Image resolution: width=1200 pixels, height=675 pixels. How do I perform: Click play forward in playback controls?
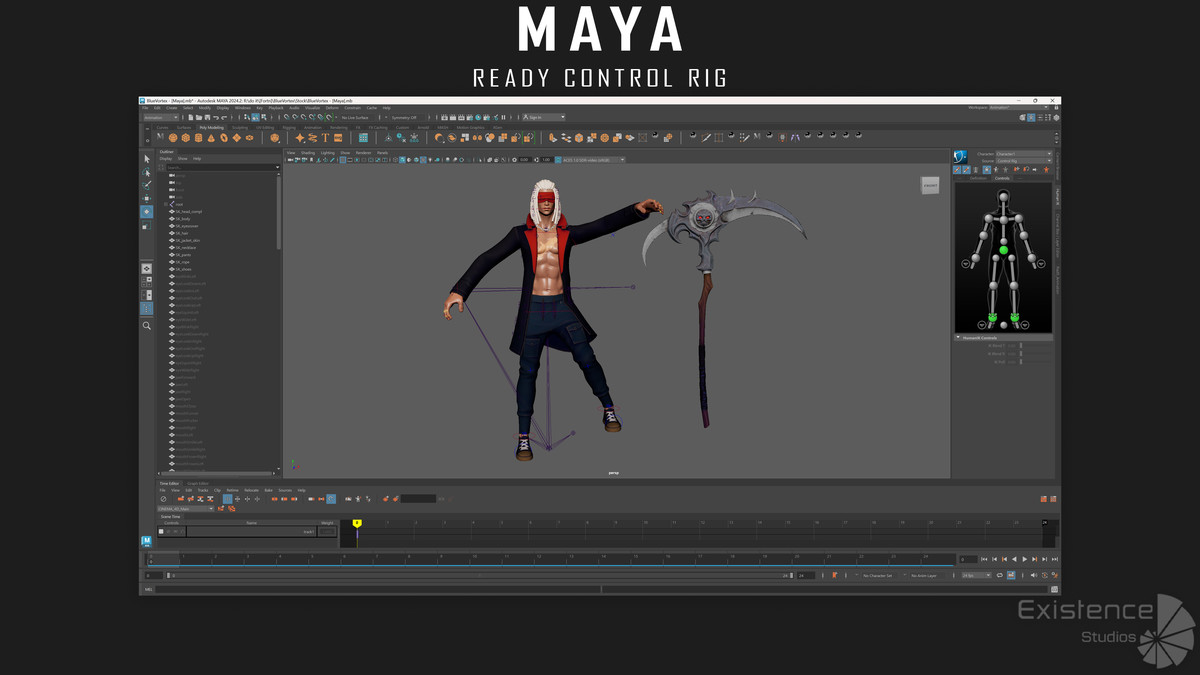[x=1023, y=559]
